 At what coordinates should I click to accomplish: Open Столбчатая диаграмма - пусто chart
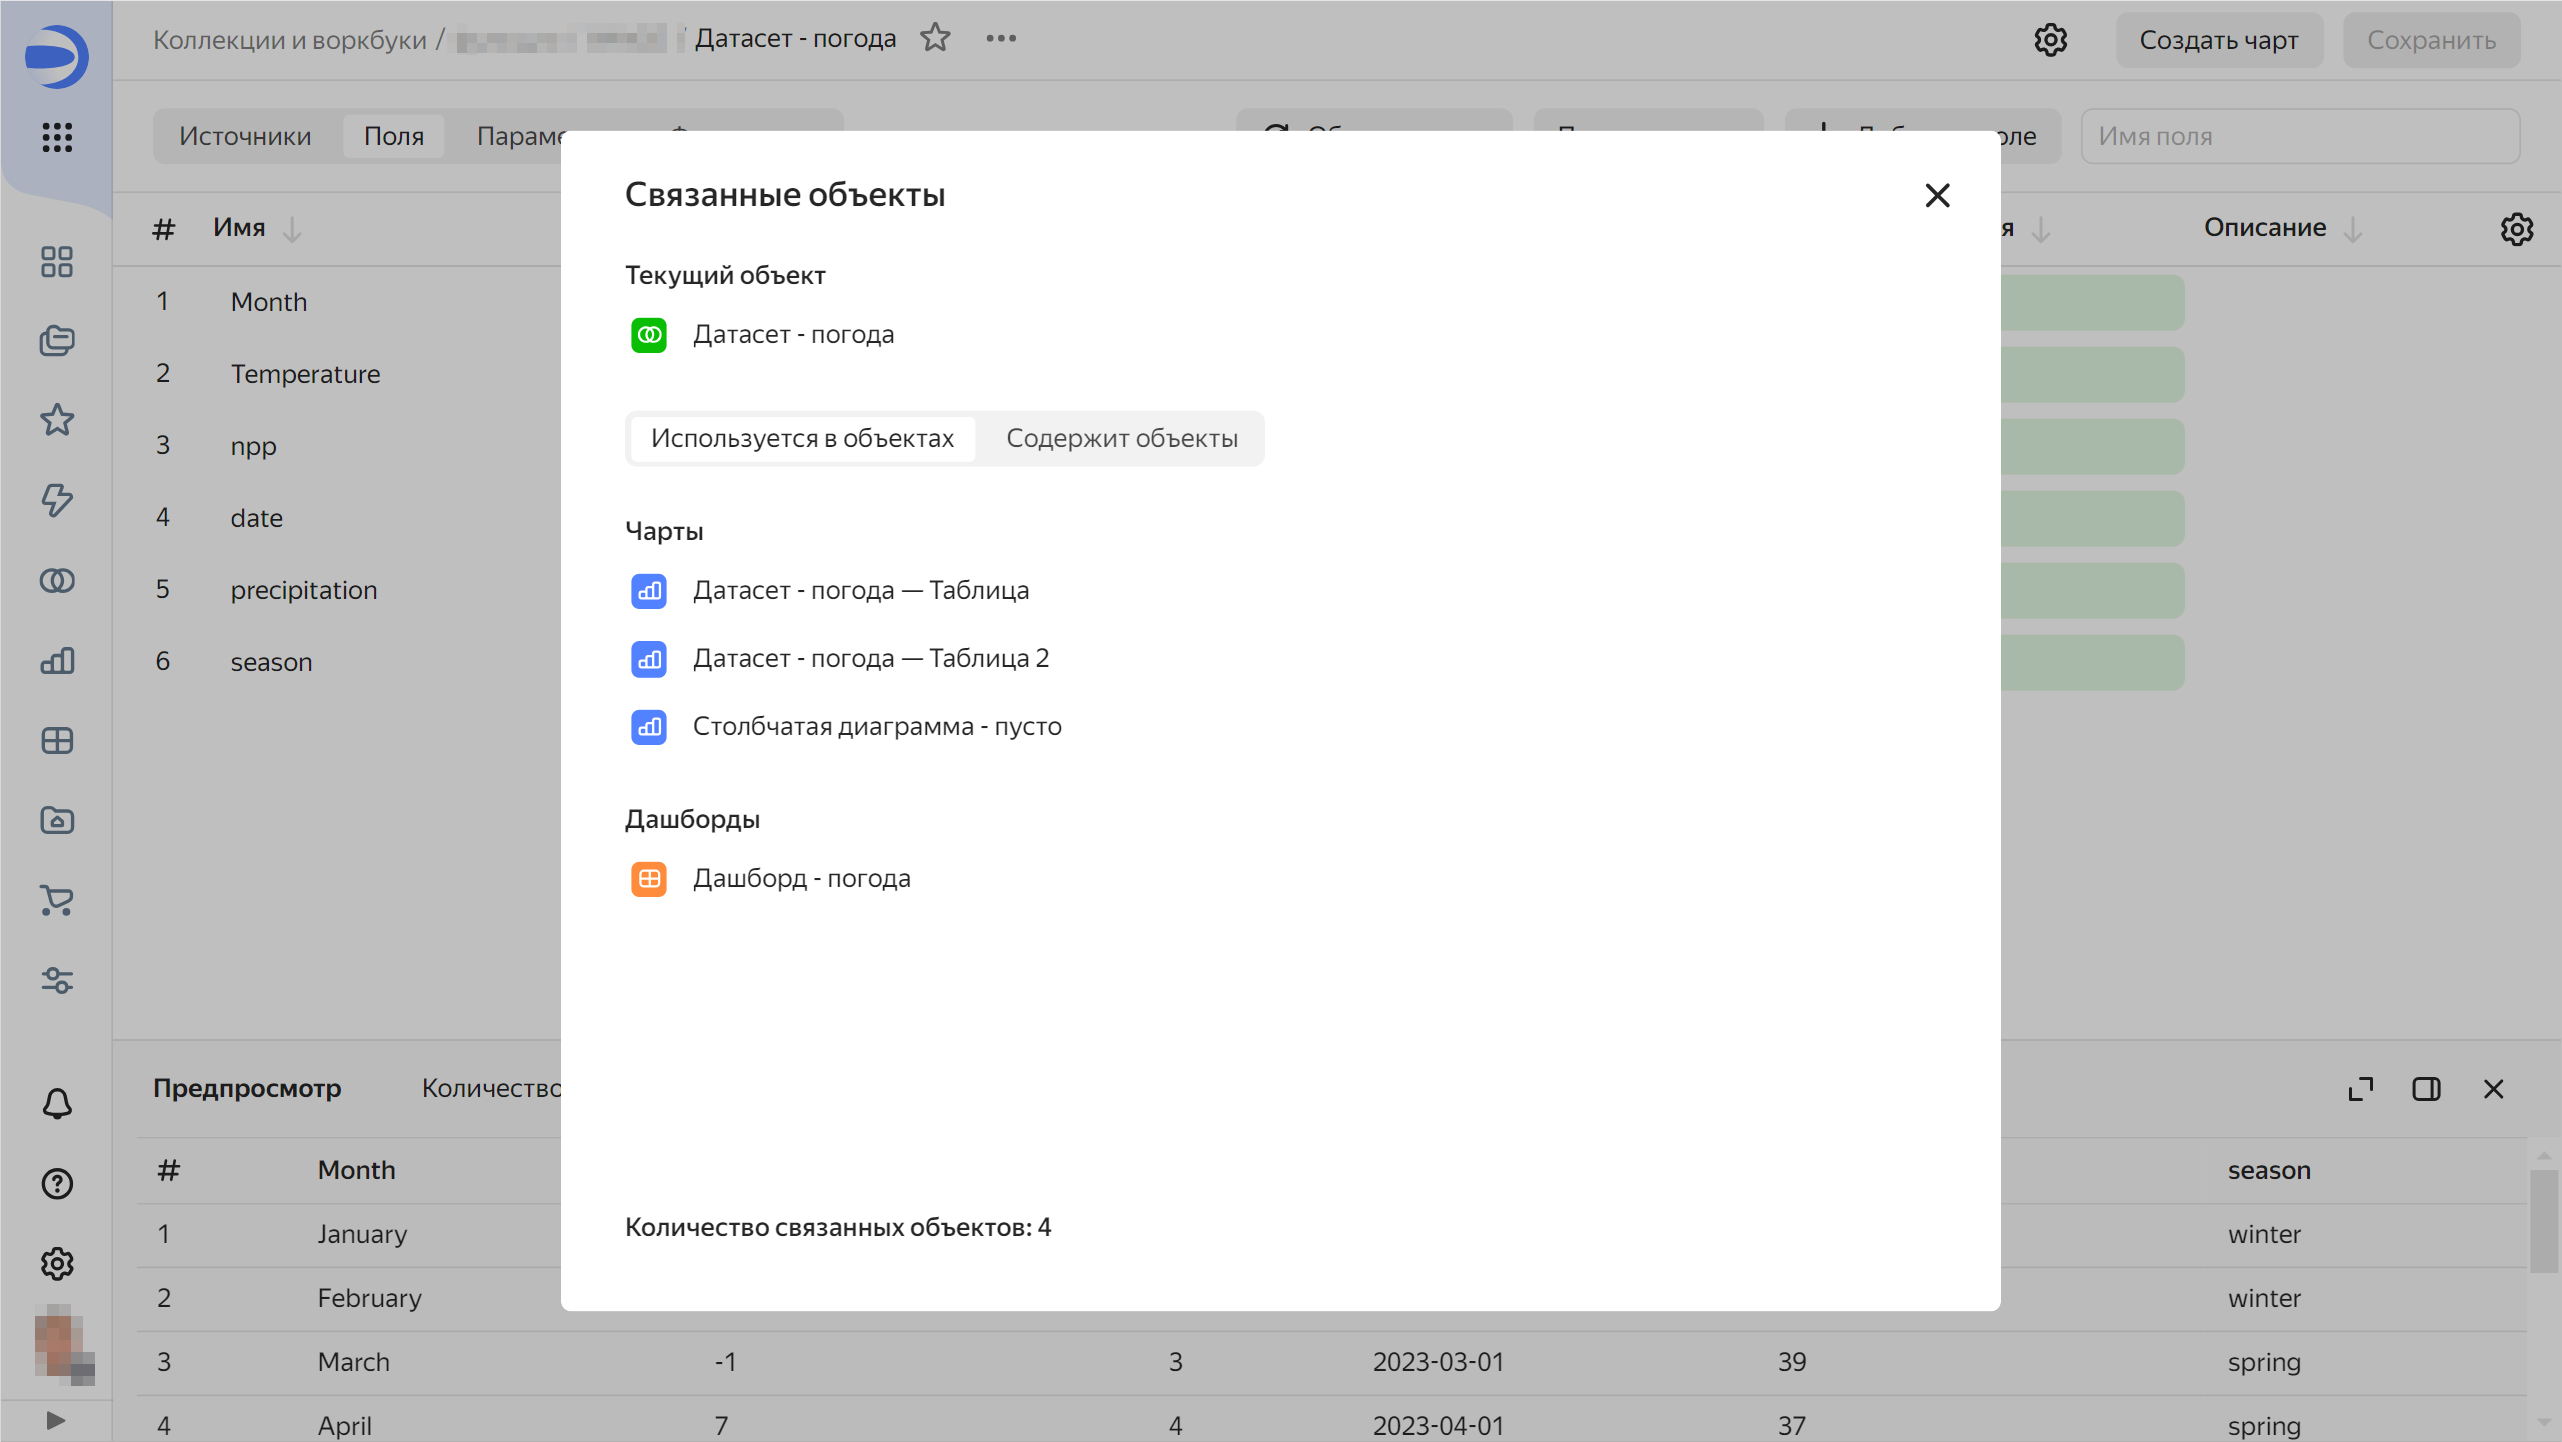[x=876, y=726]
